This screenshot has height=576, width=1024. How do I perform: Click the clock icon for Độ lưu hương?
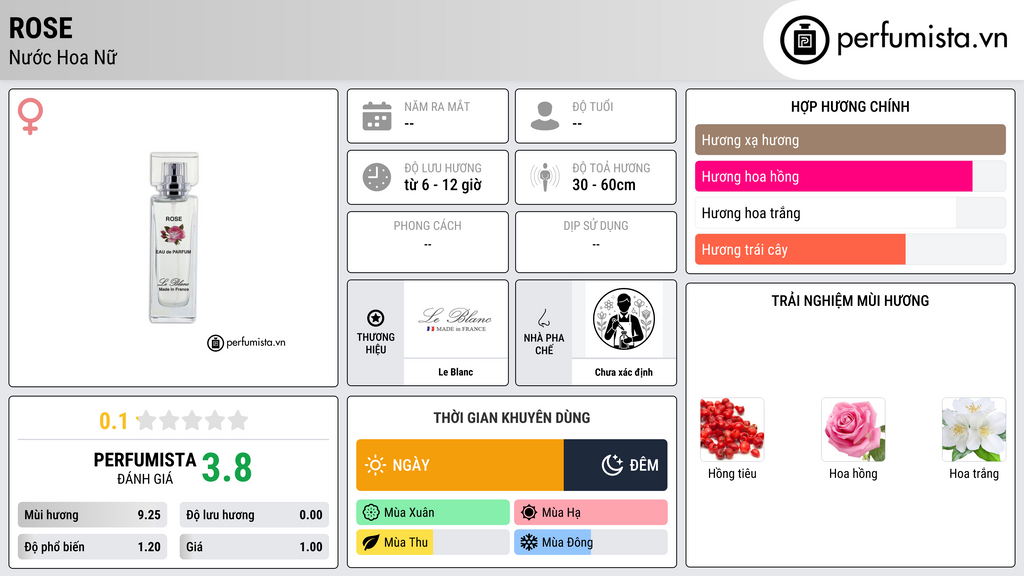click(x=377, y=177)
